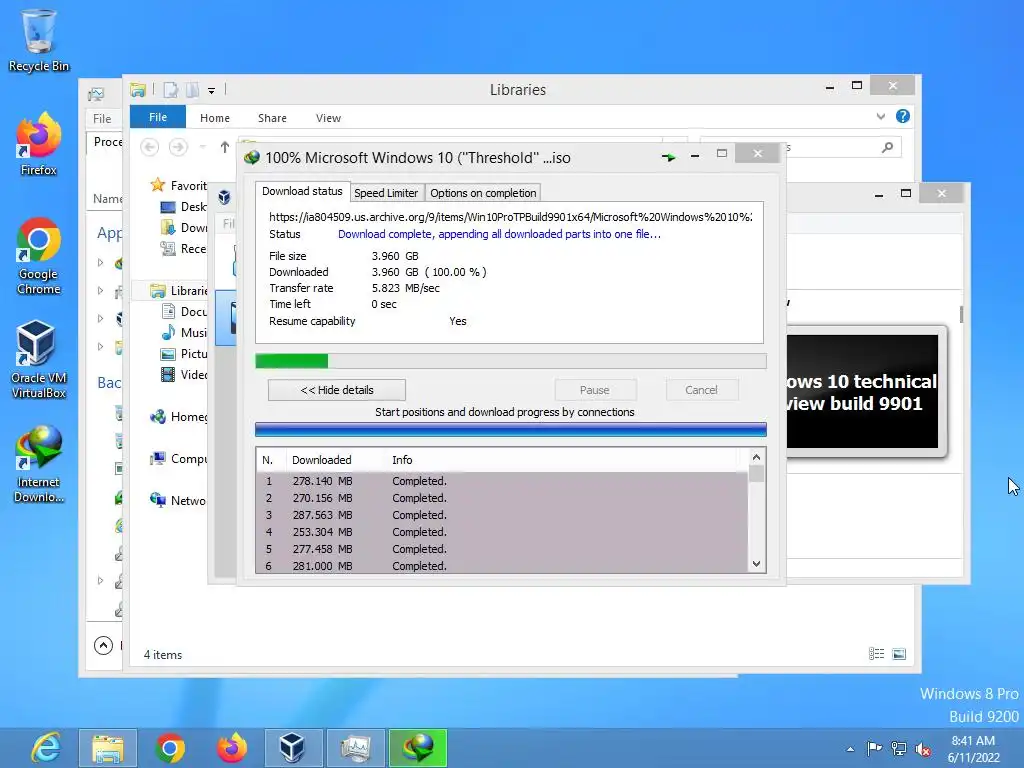Select connection row 2 with 270.156 MB
This screenshot has height=768, width=1024.
pyautogui.click(x=503, y=498)
